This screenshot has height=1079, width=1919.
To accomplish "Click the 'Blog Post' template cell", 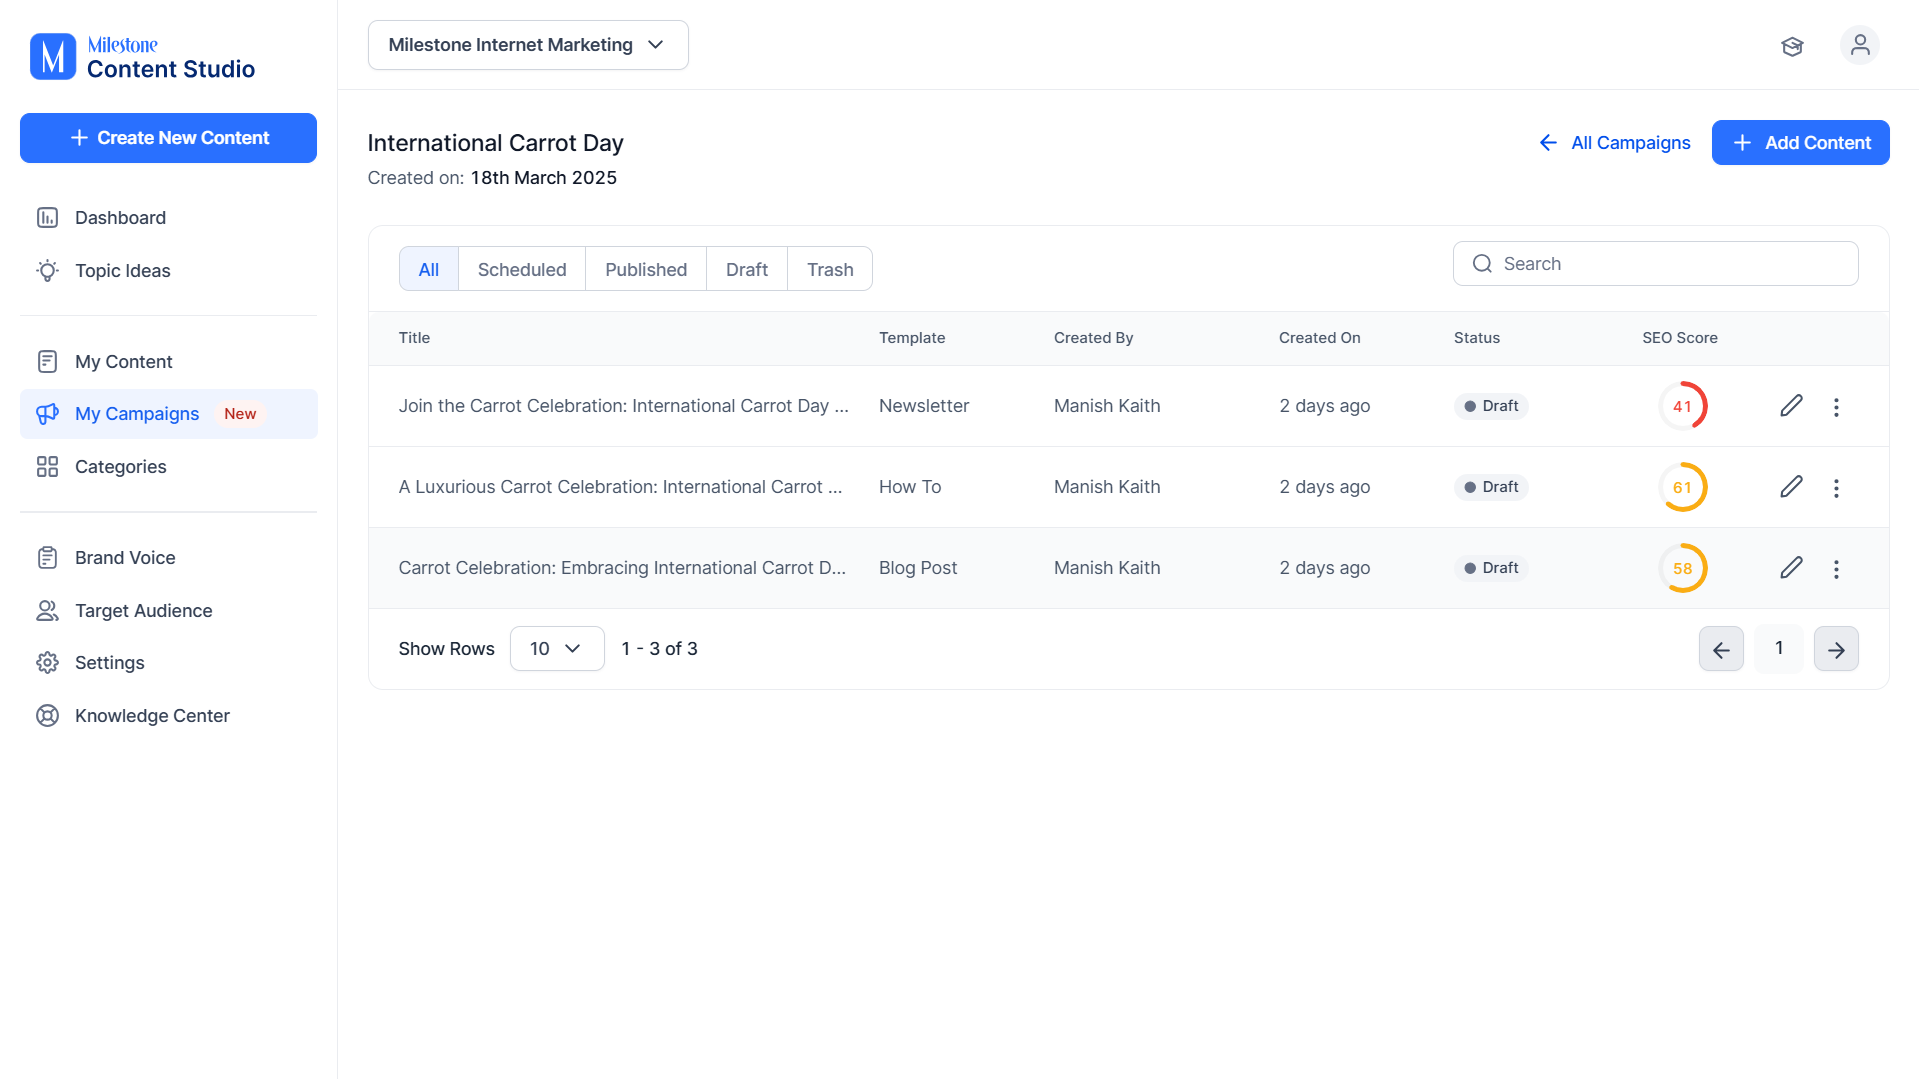I will point(918,568).
